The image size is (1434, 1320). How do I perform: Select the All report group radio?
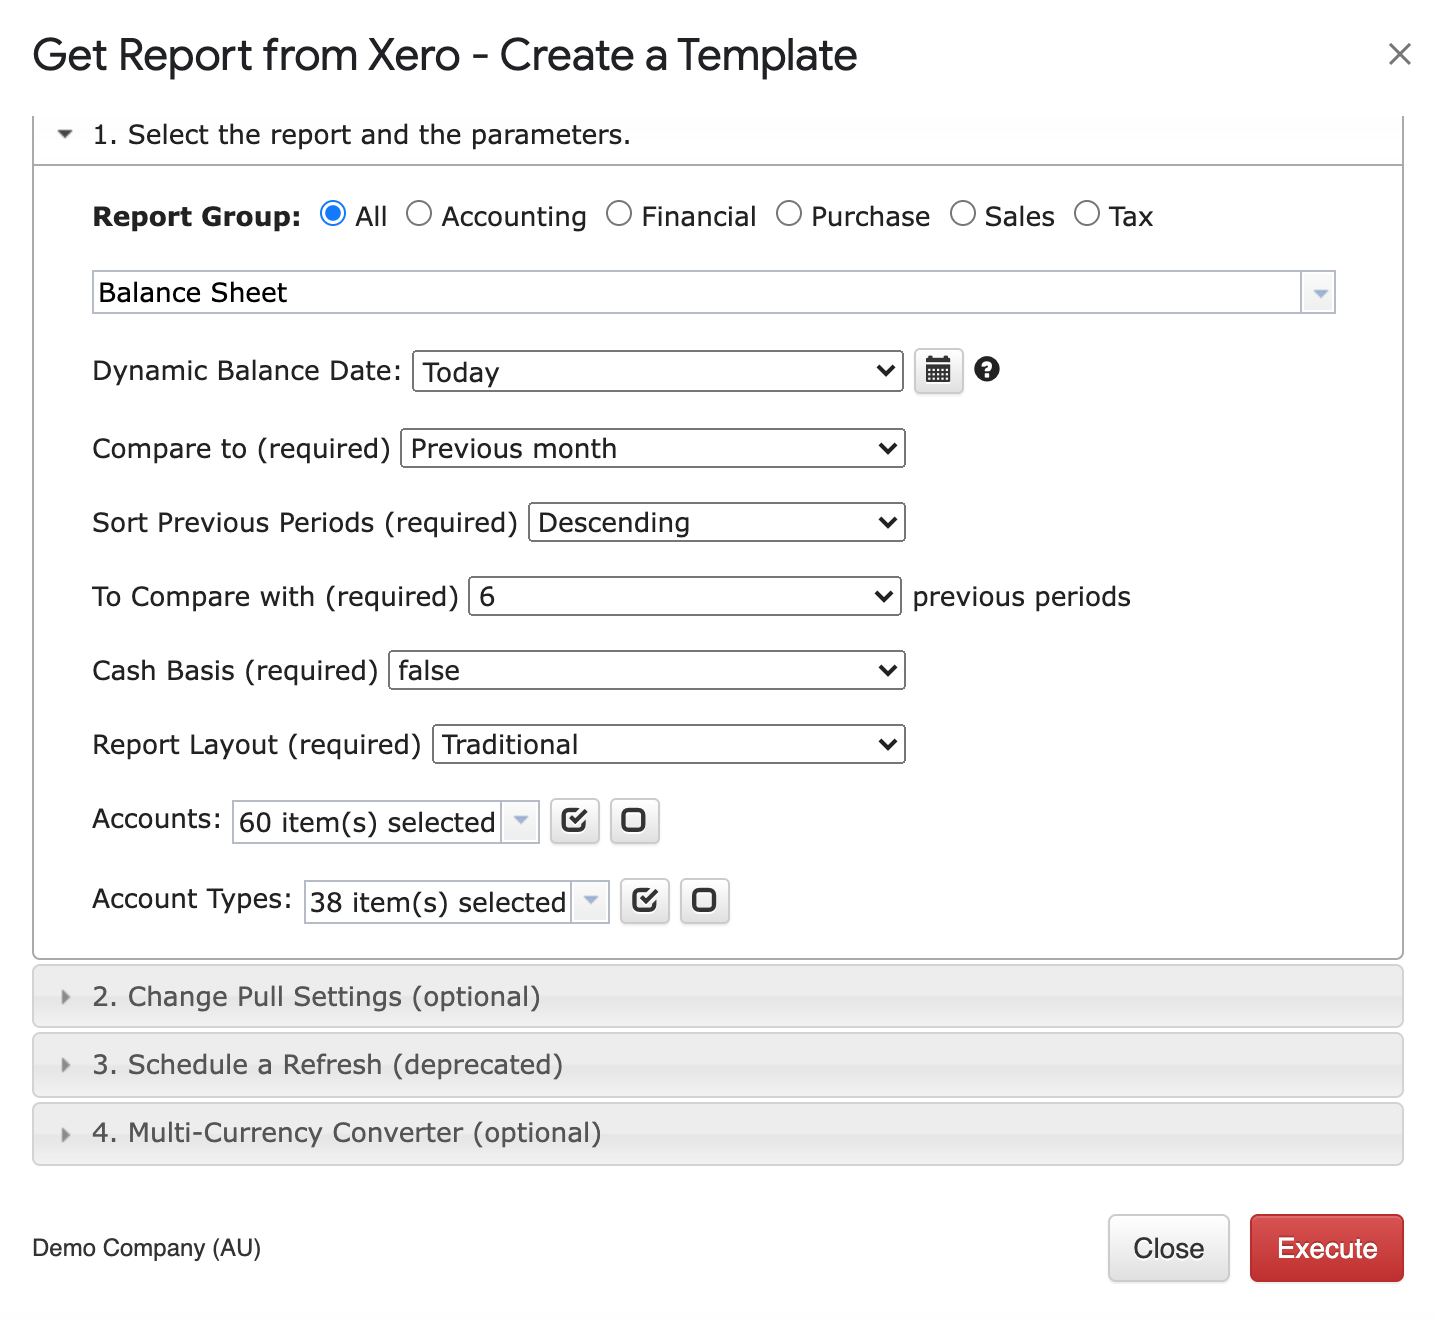coord(333,214)
